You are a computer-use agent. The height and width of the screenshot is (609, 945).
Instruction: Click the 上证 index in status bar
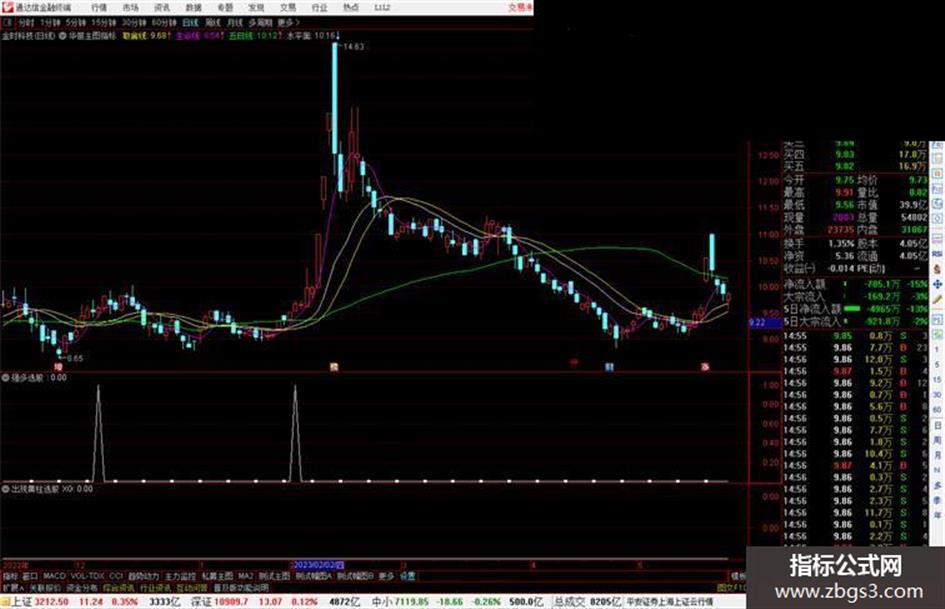pos(21,602)
